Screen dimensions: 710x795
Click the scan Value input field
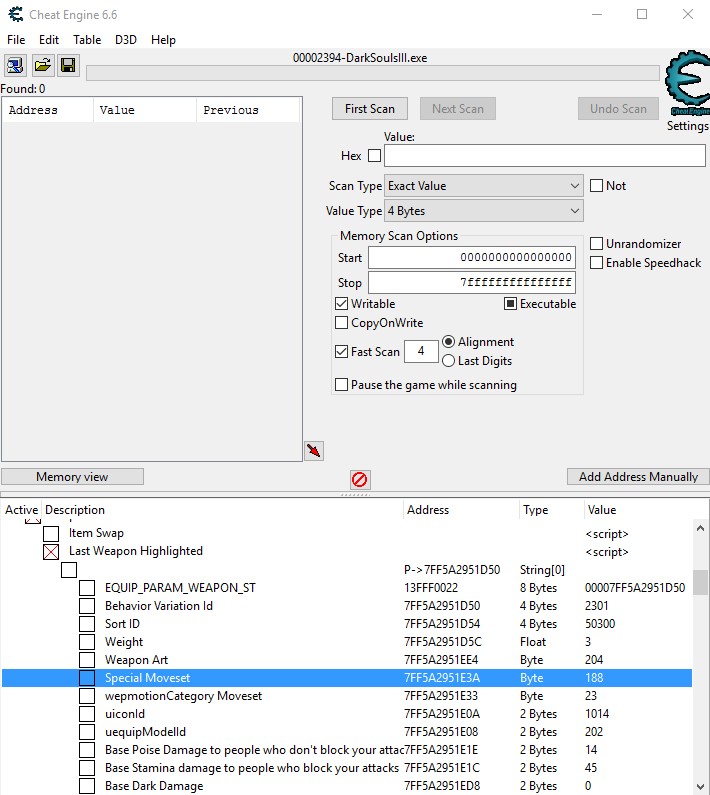coord(545,155)
